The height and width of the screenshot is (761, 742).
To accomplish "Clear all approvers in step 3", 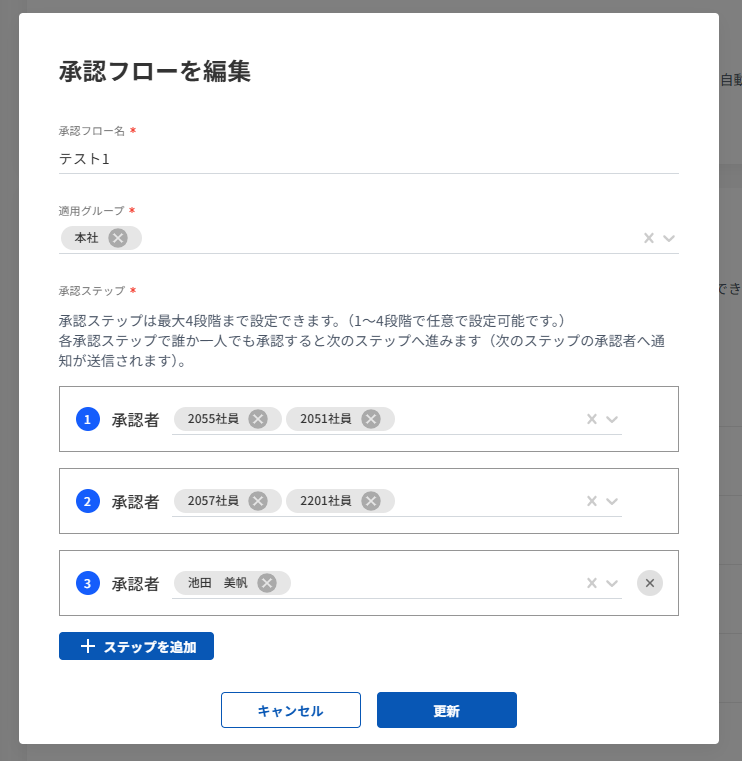I will point(592,583).
